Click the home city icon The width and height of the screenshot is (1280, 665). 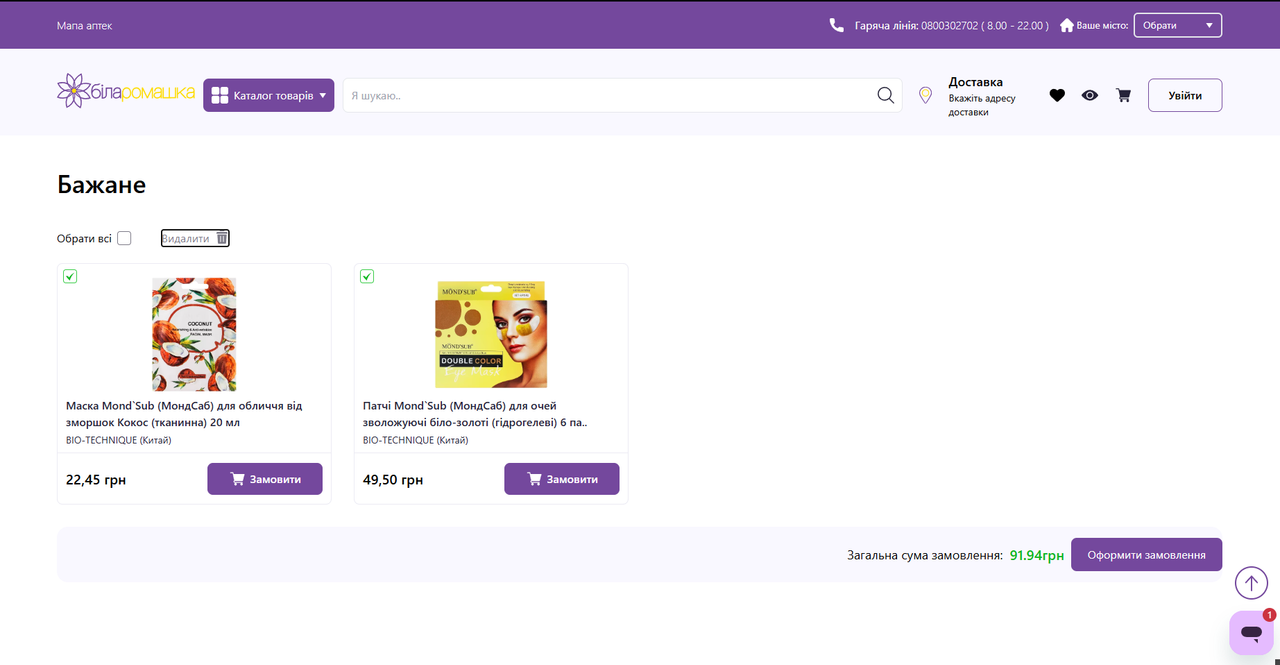(1067, 25)
